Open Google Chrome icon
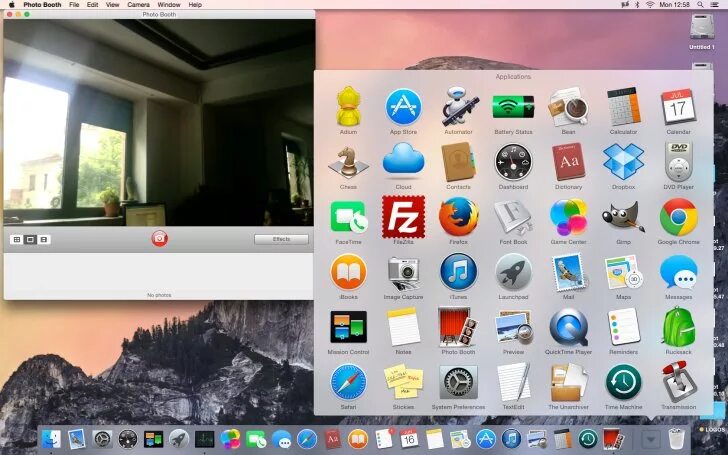 [678, 217]
